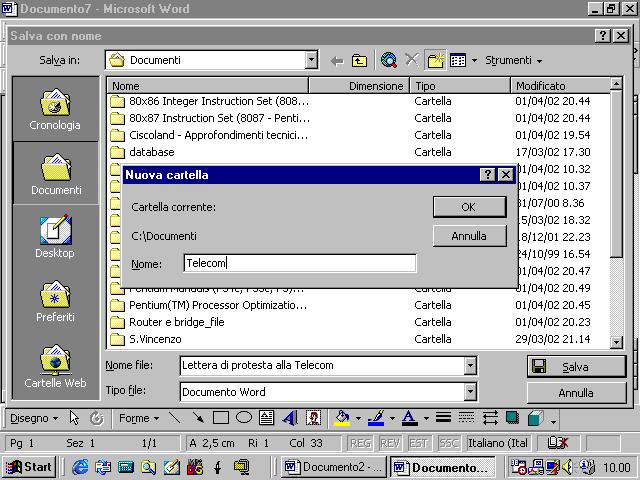The height and width of the screenshot is (480, 640).
Task: Select the Oval drawing tool
Action: [x=244, y=418]
